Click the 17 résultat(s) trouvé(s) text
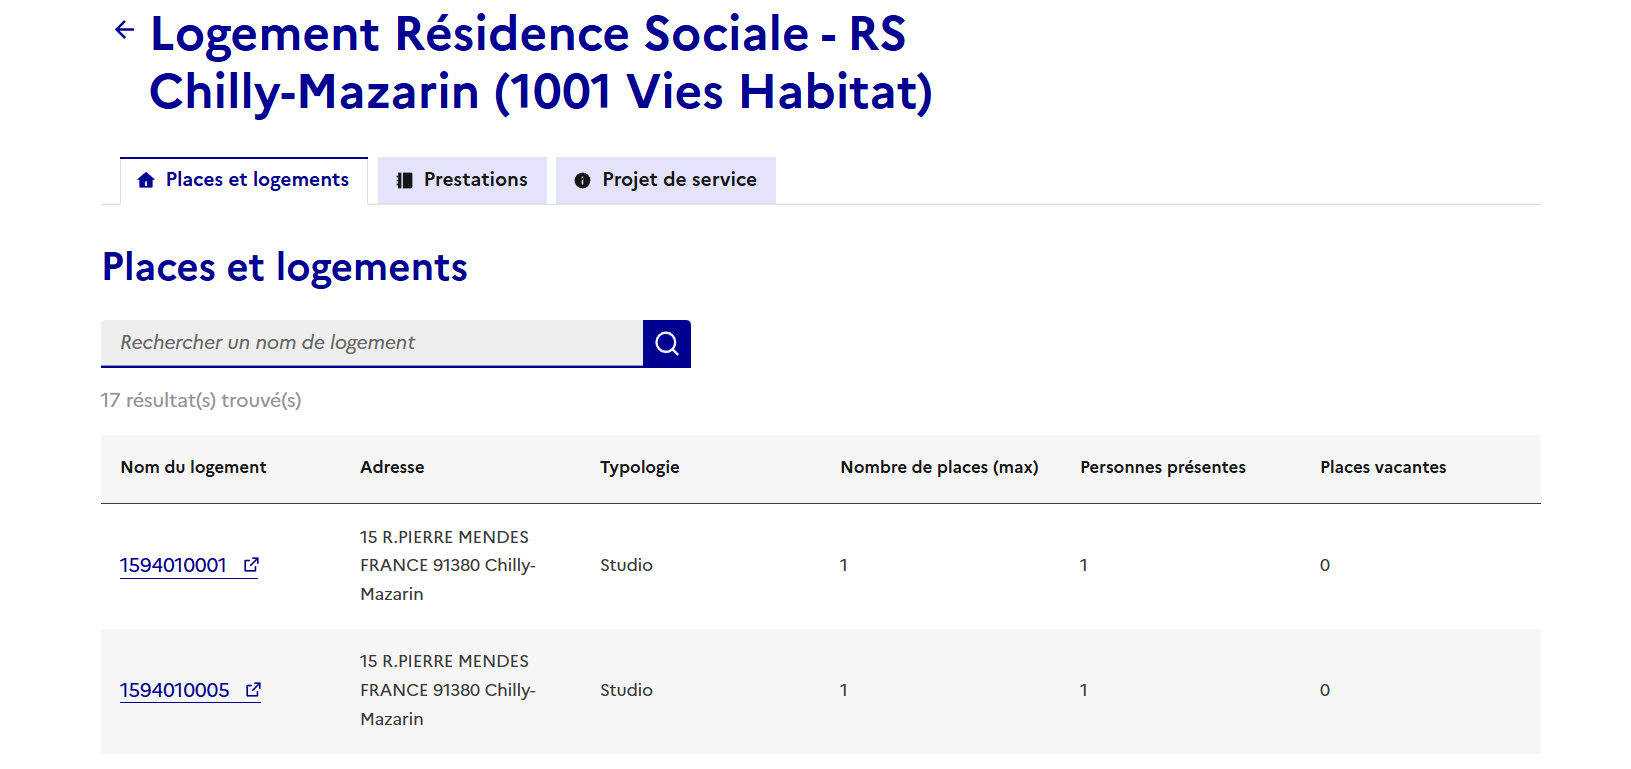The width and height of the screenshot is (1631, 769). (x=201, y=401)
